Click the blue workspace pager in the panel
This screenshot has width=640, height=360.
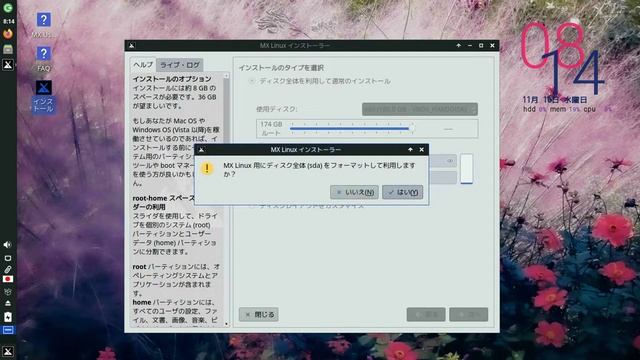click(8, 330)
